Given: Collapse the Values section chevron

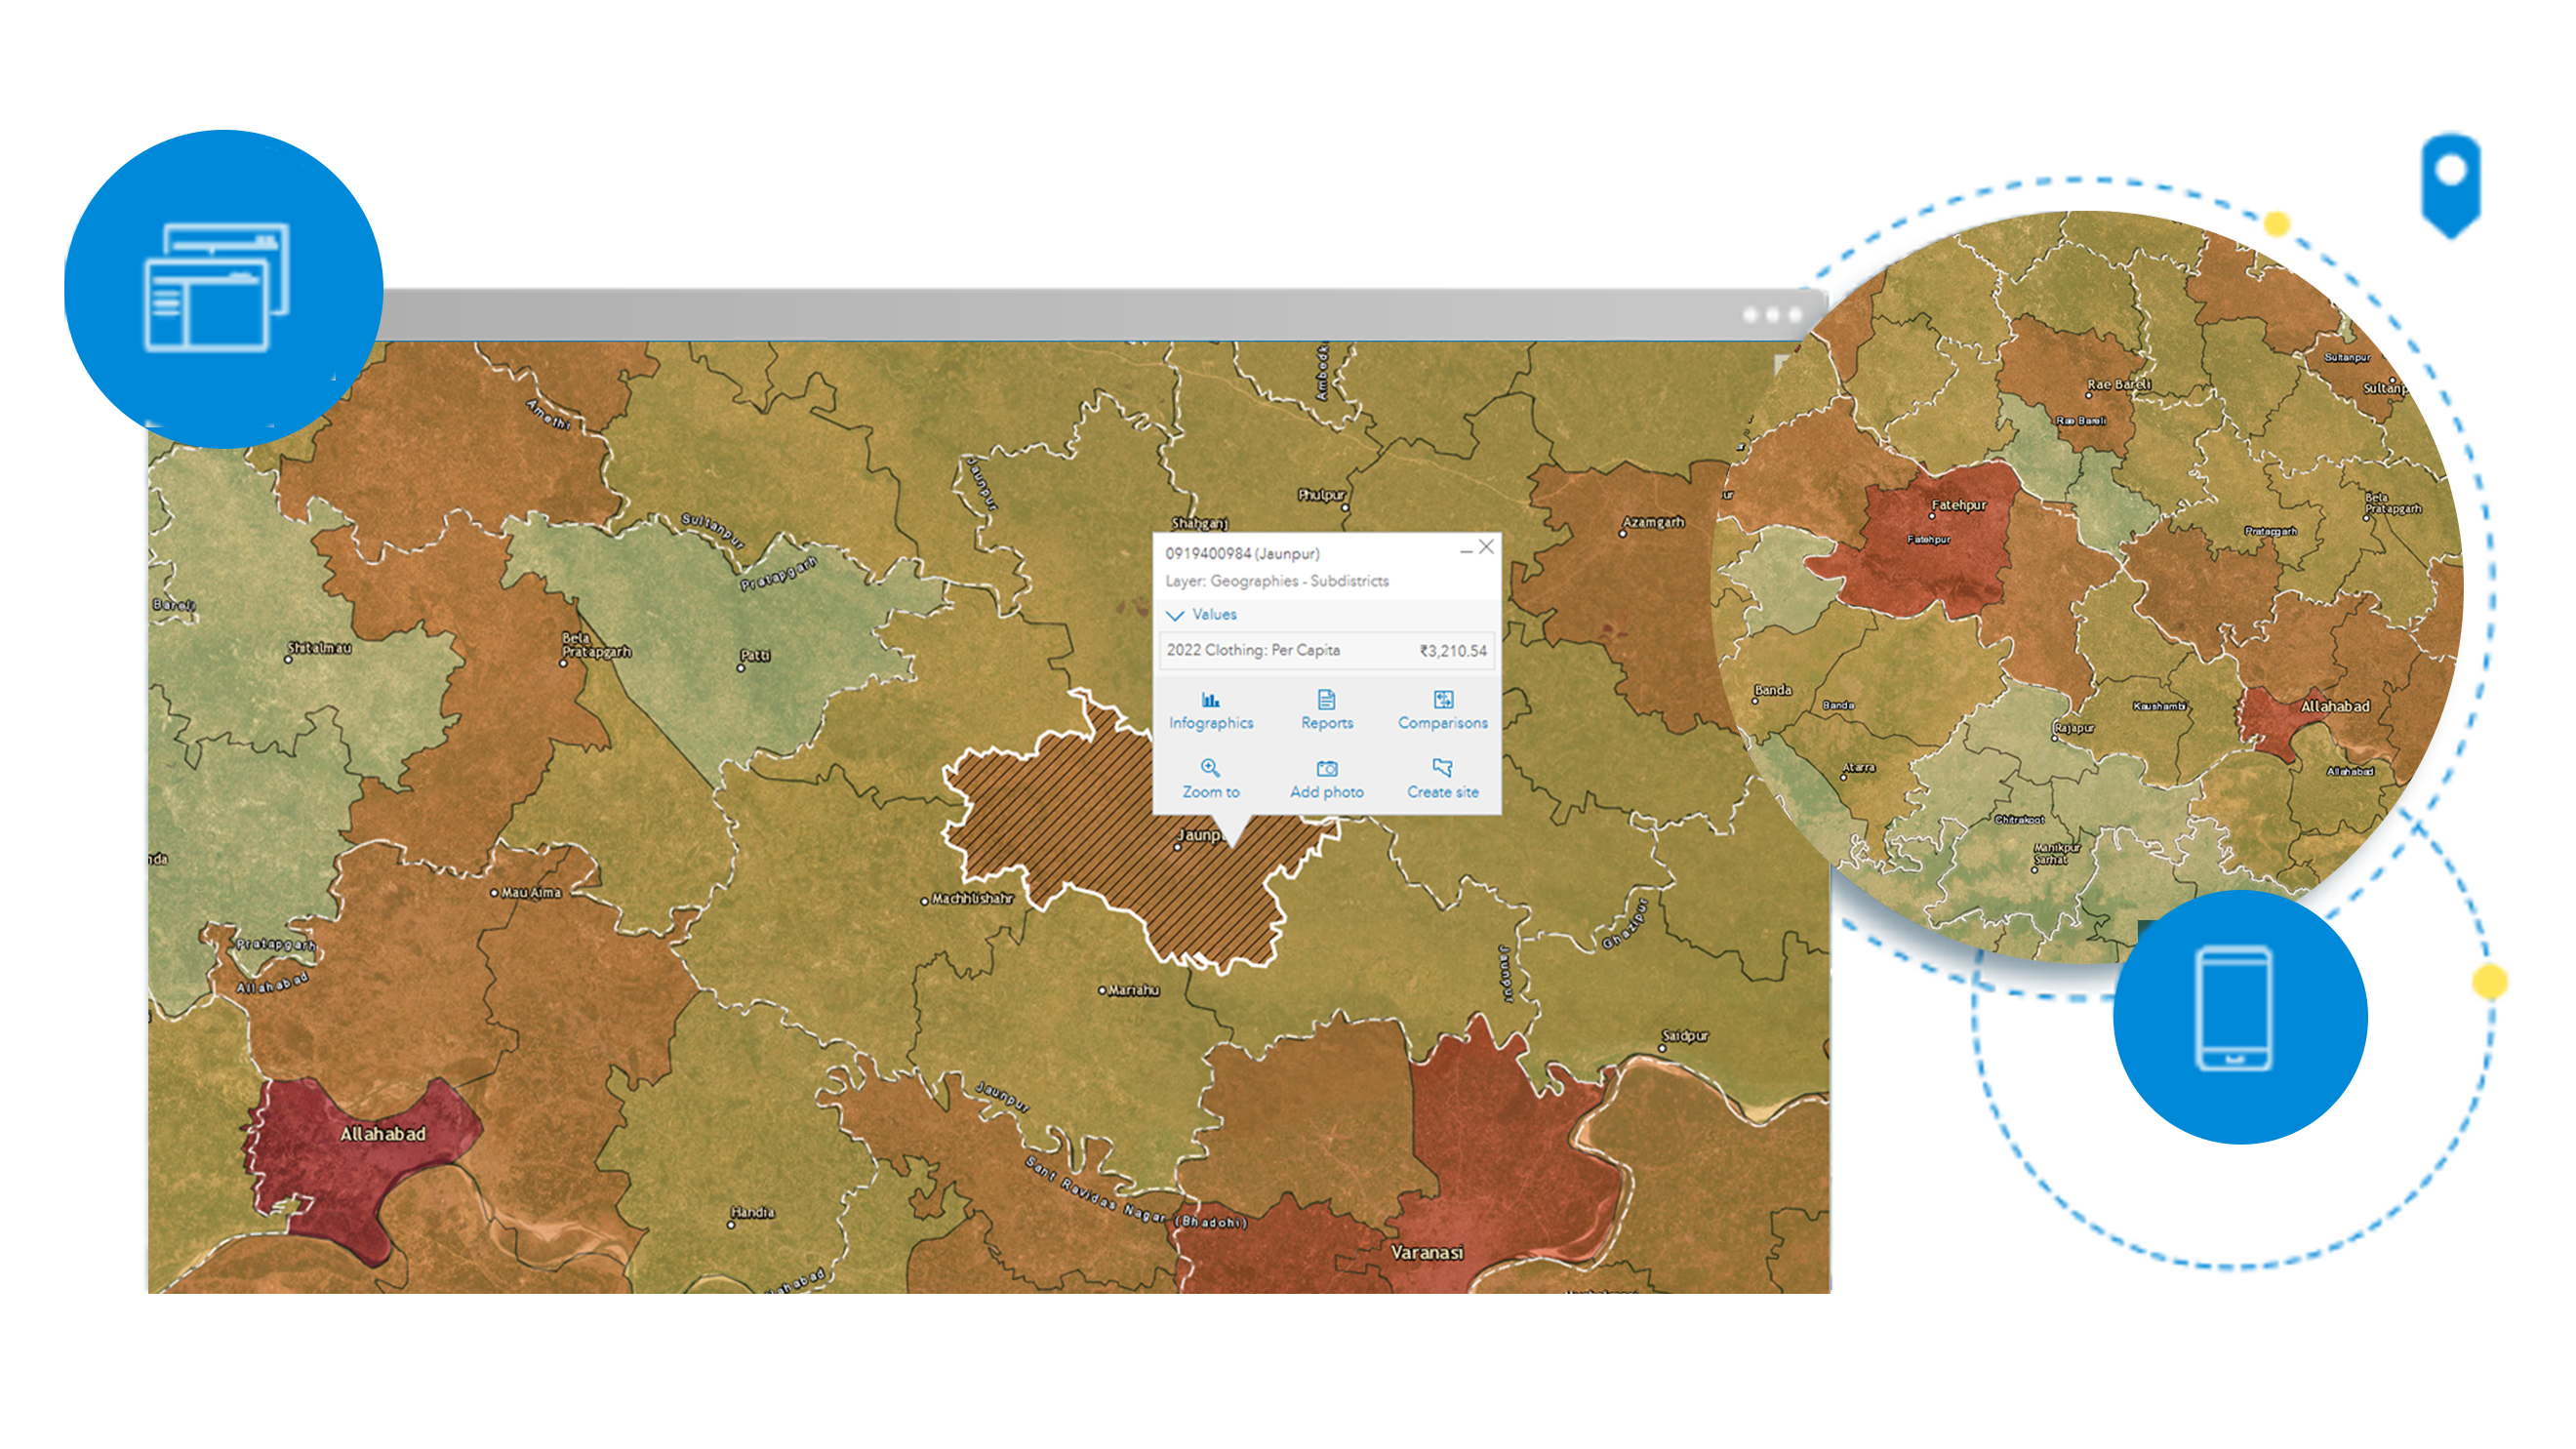Looking at the screenshot, I should tap(1175, 615).
